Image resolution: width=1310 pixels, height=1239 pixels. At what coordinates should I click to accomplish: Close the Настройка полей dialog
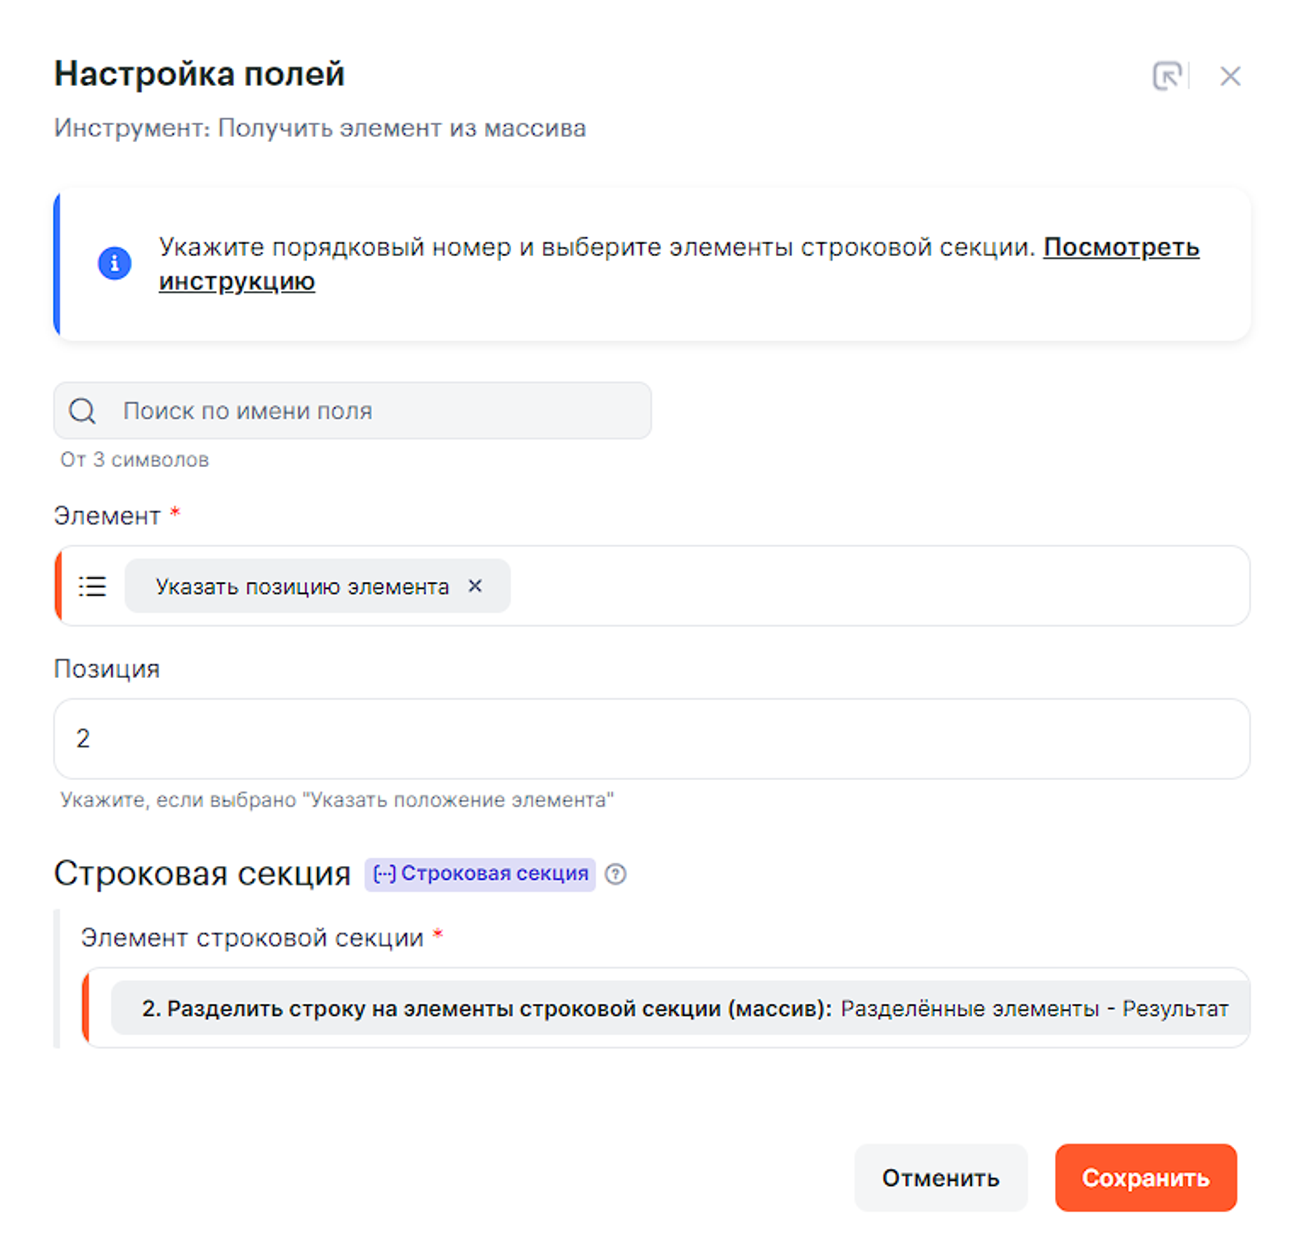1230,76
